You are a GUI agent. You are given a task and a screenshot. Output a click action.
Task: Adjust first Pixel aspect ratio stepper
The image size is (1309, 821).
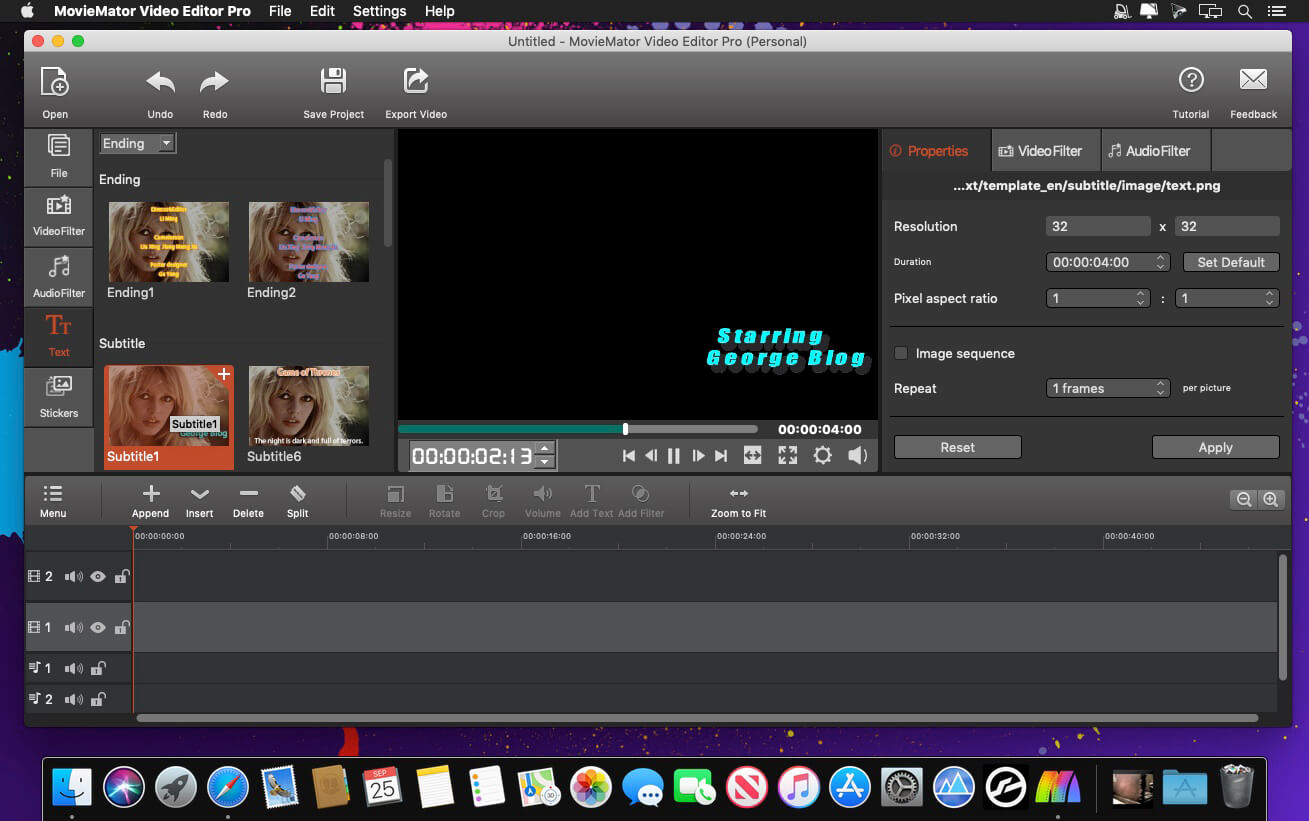point(1141,298)
